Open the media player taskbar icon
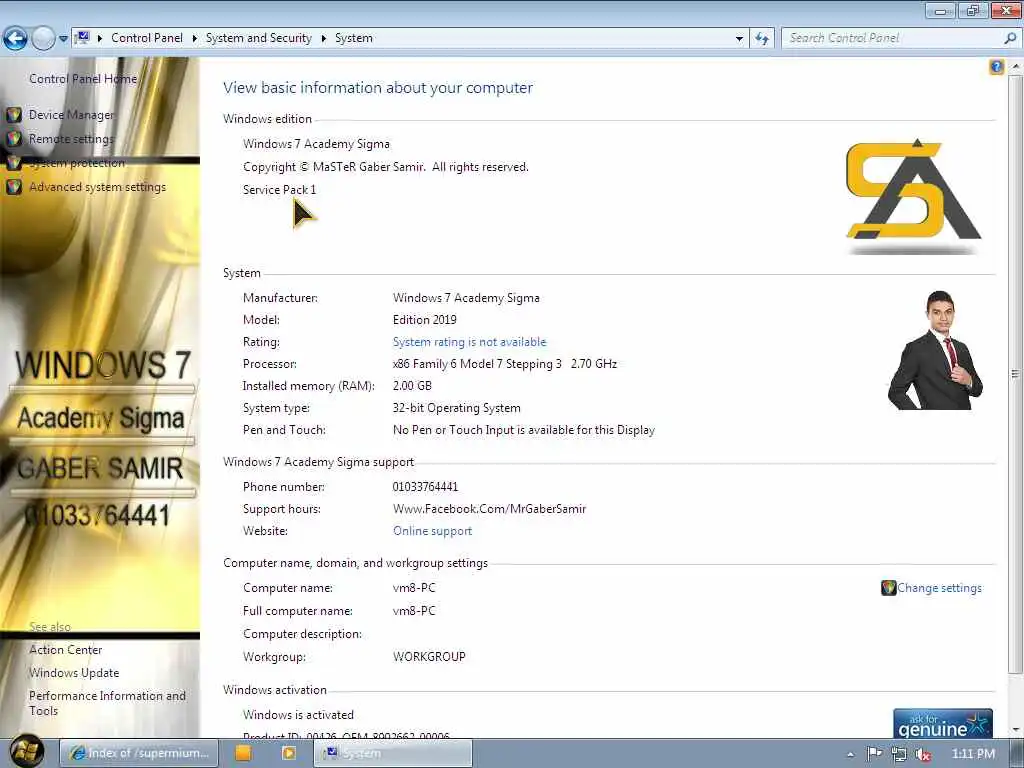The image size is (1024, 768). 288,753
